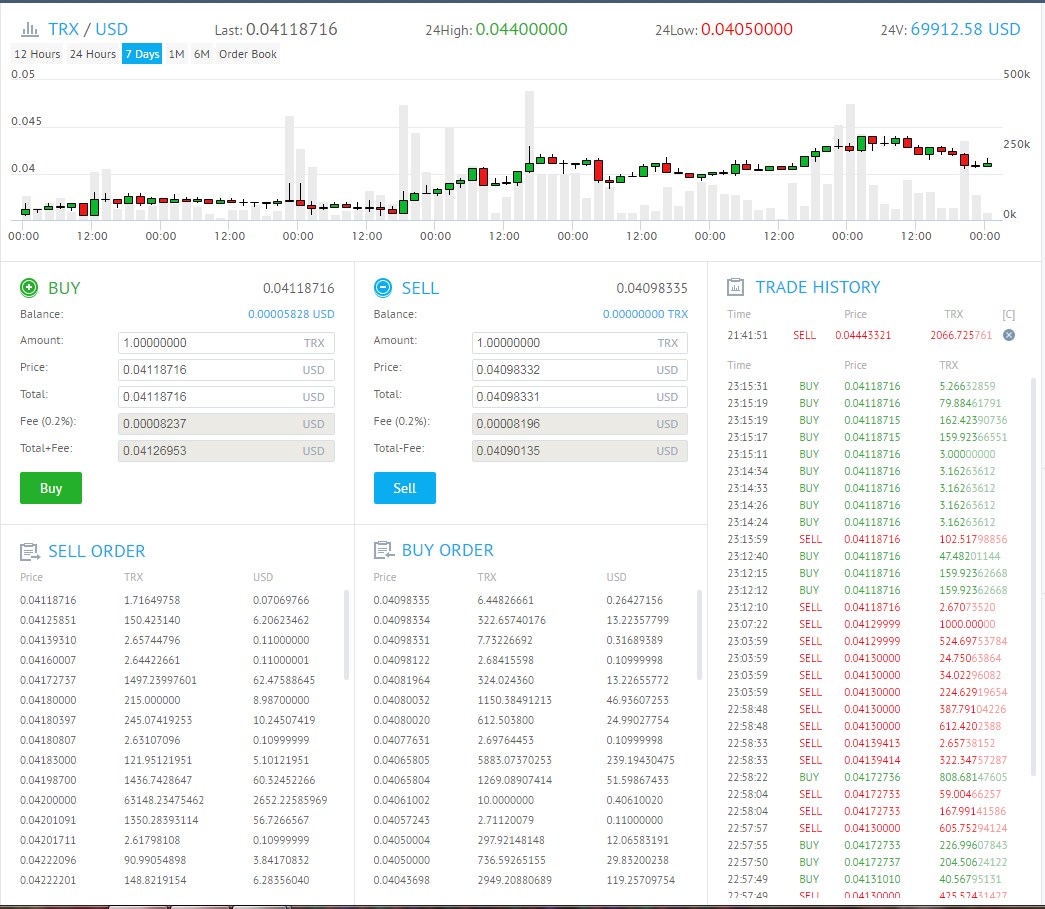Click the Sell Order list icon

(x=29, y=552)
